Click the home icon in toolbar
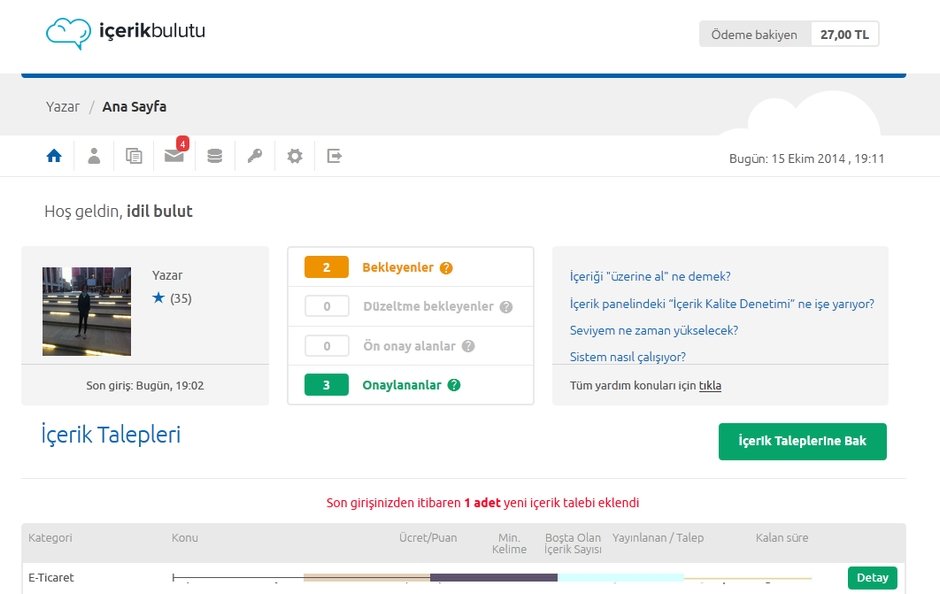Screen dimensions: 940x594 pyautogui.click(x=54, y=156)
